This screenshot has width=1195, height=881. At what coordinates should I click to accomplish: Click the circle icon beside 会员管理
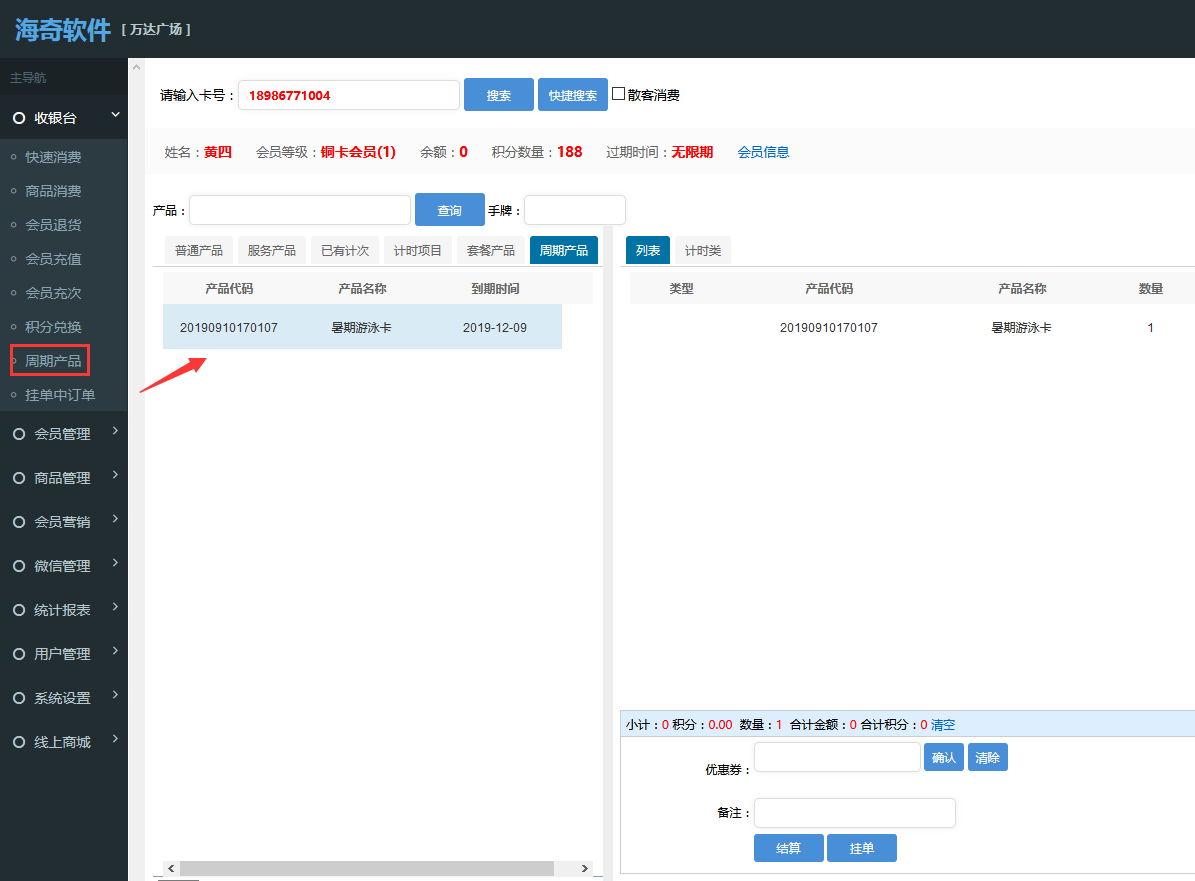[18, 434]
